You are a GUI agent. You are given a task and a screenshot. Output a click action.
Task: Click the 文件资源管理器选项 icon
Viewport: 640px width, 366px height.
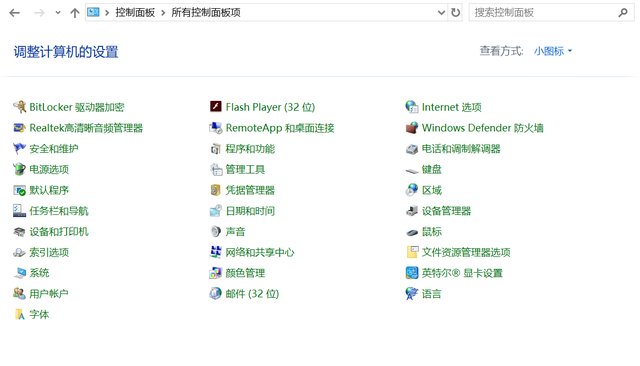(412, 252)
